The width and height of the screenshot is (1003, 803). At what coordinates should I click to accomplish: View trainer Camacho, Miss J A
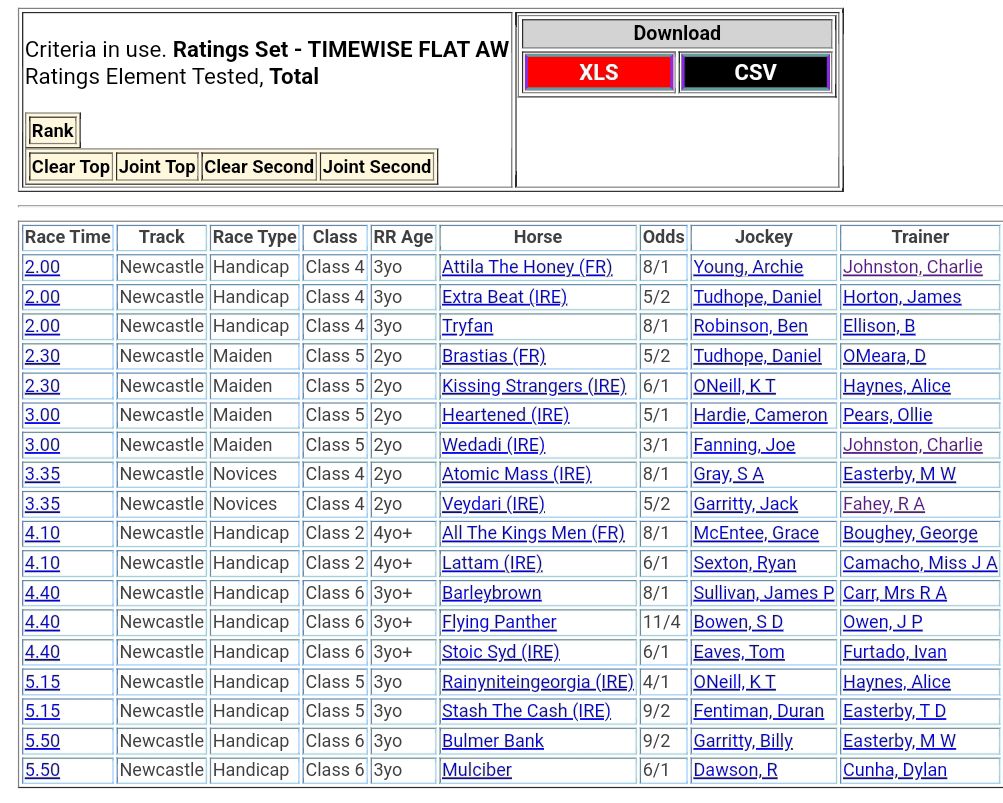click(919, 563)
